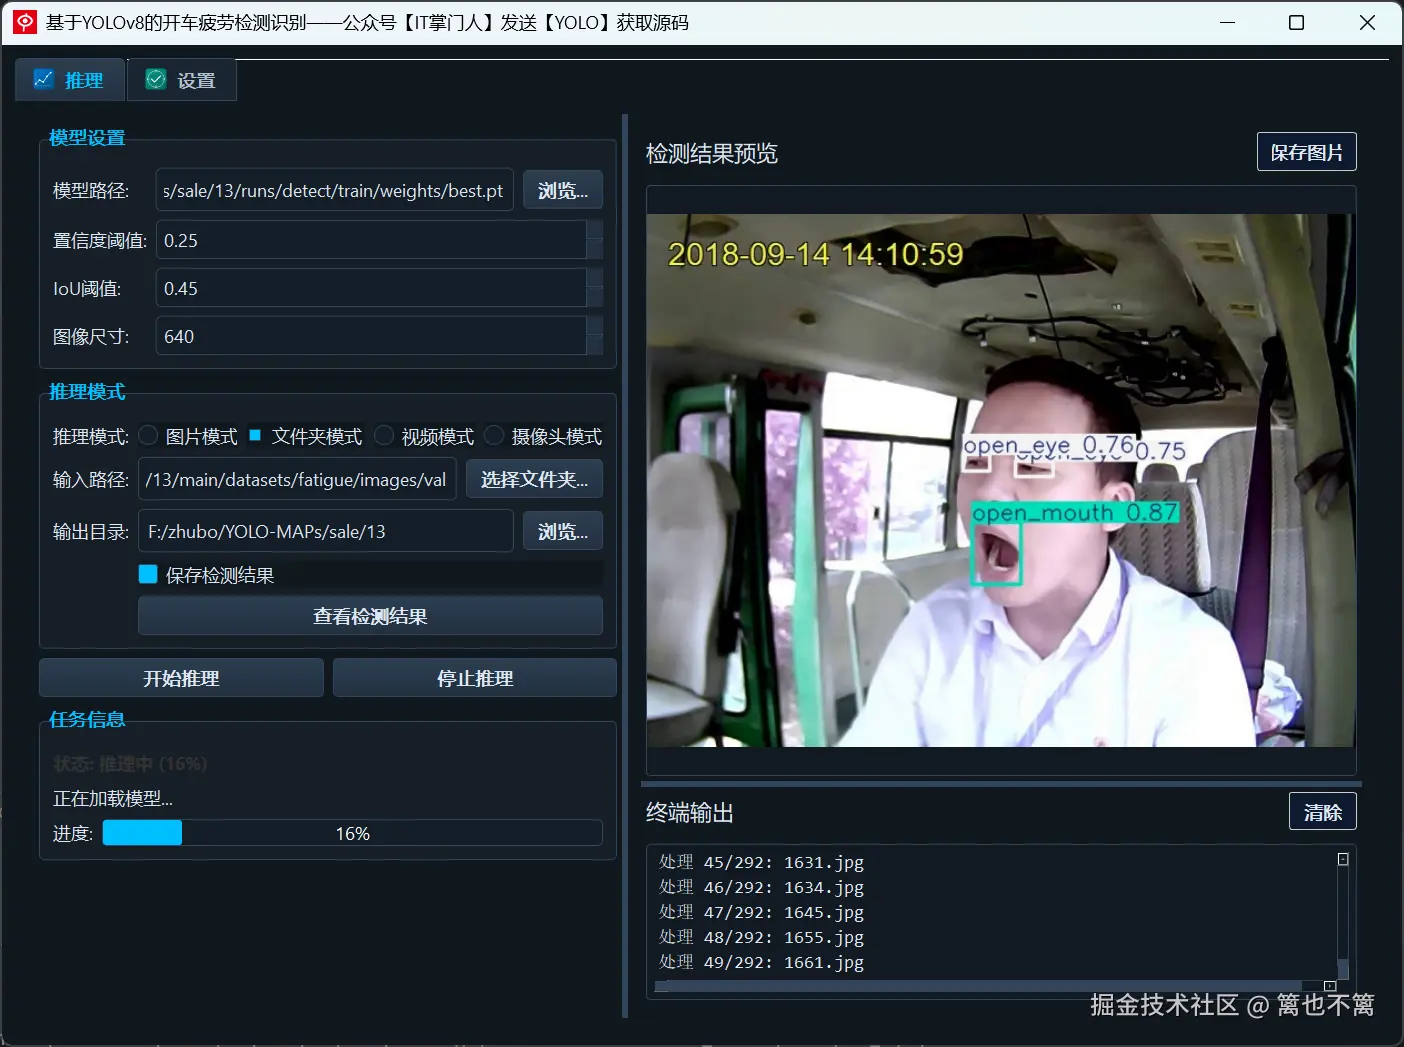1404x1047 pixels.
Task: Switch to the 推理 tab
Action: pos(70,80)
